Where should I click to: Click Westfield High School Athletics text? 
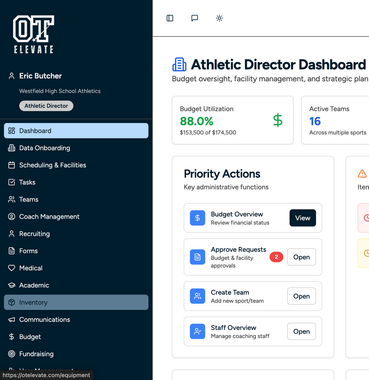point(60,91)
